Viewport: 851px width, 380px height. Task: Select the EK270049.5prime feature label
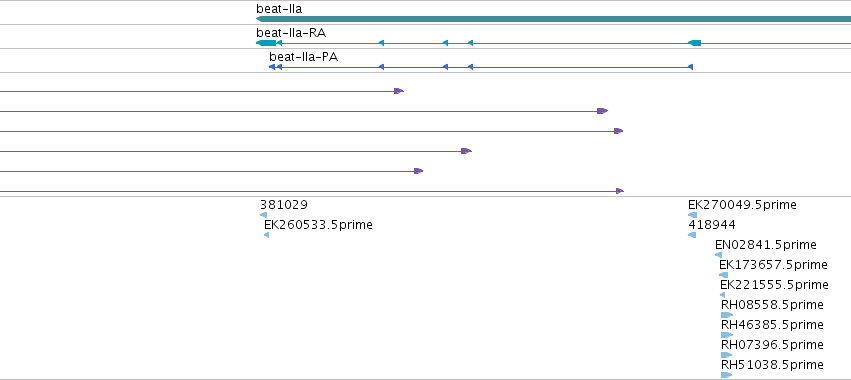click(742, 205)
